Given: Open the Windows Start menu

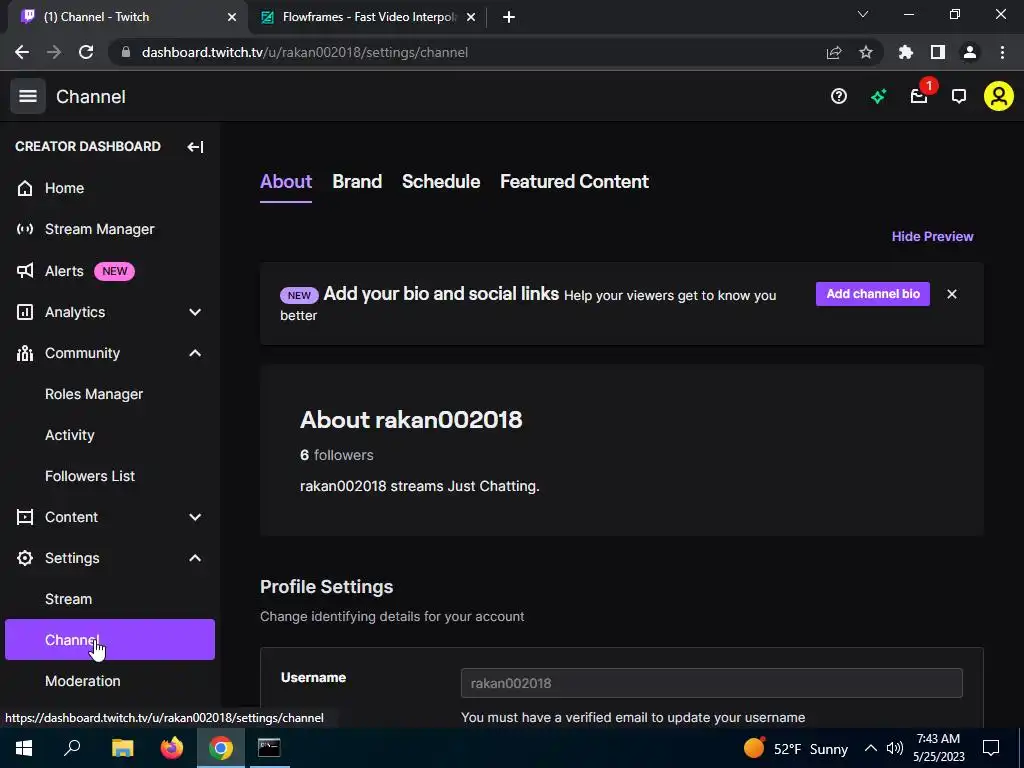Looking at the screenshot, I should click(24, 748).
